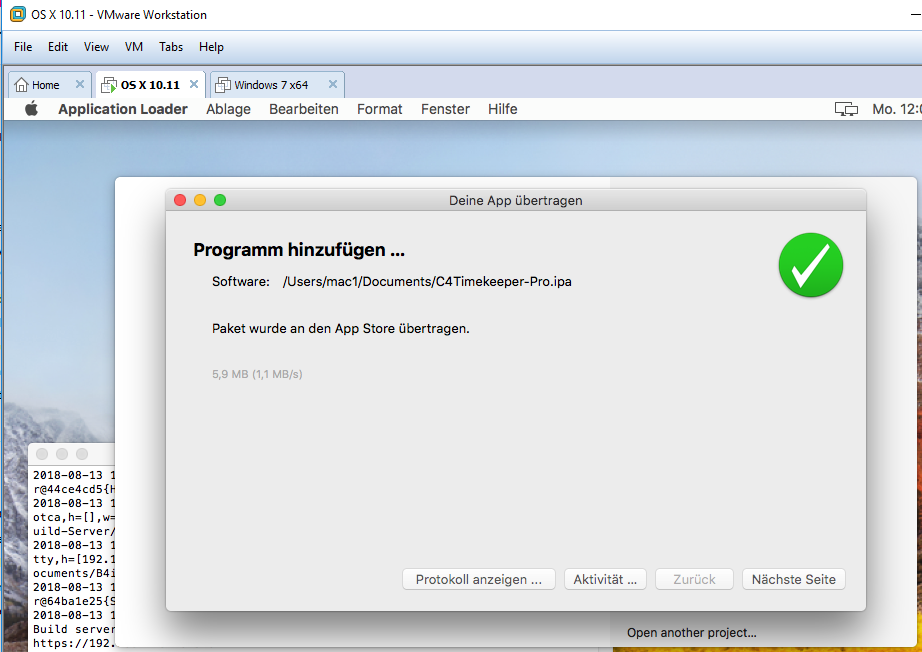Click the green checkmark success icon
The height and width of the screenshot is (652, 922).
point(810,265)
